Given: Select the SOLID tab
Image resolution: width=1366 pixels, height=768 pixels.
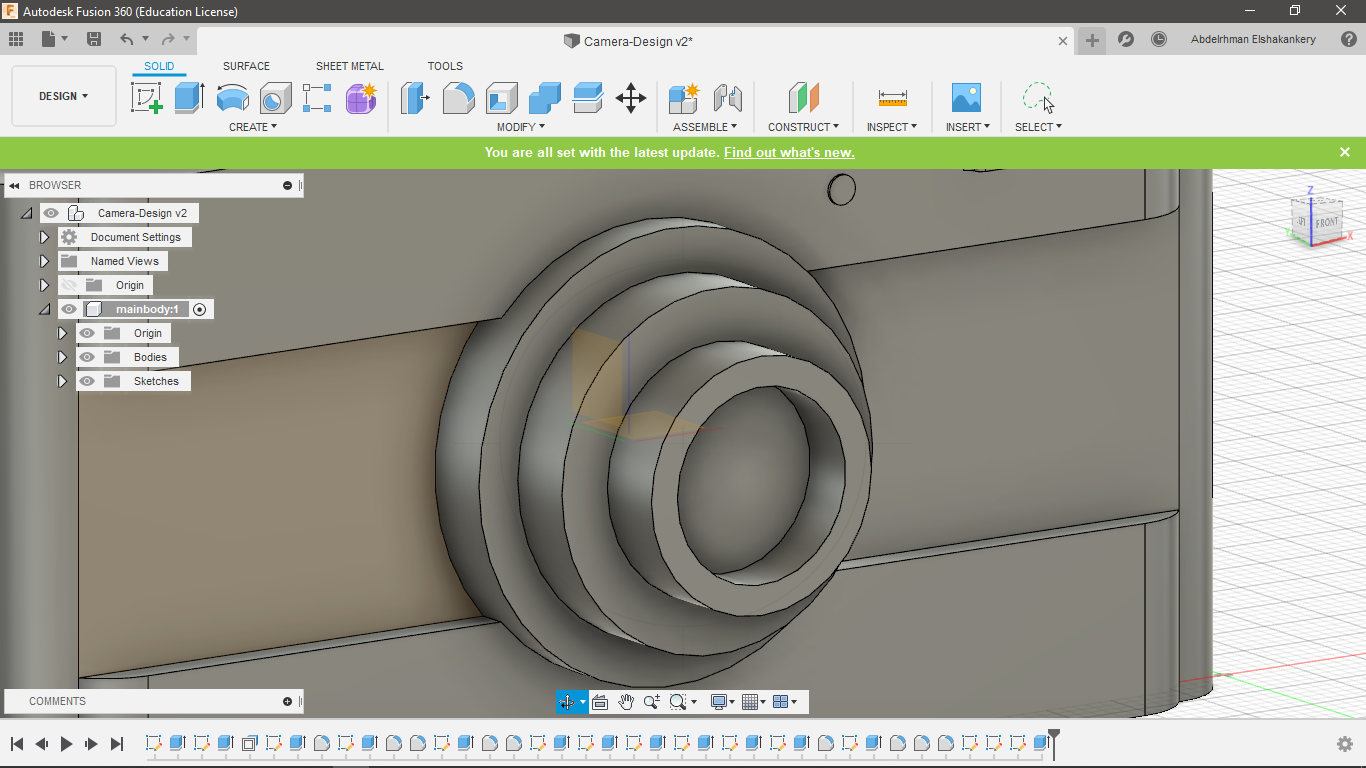Looking at the screenshot, I should 159,66.
